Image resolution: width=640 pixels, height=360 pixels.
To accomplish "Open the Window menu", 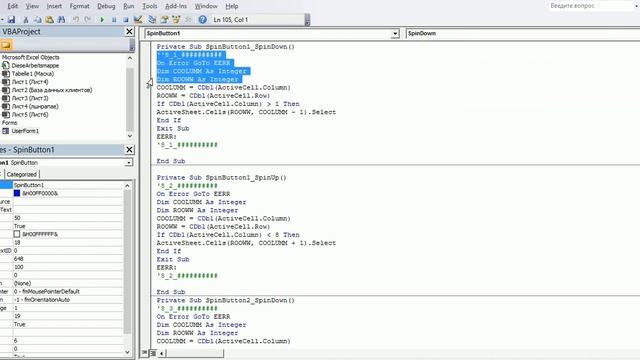I will (206, 6).
